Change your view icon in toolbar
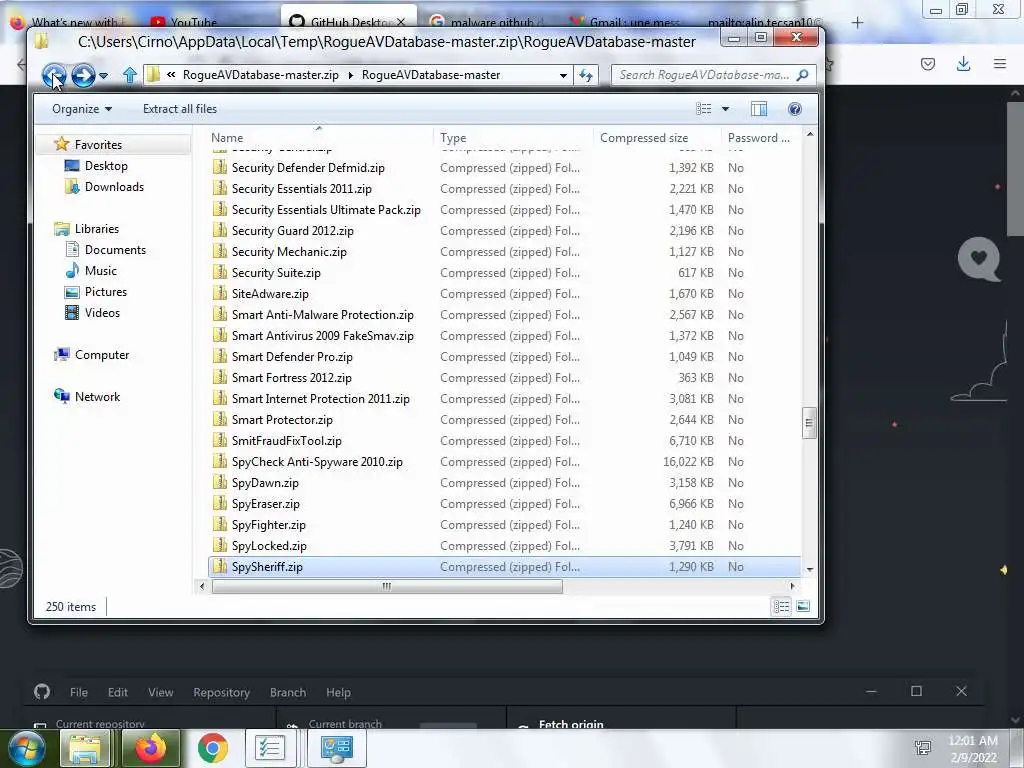This screenshot has height=768, width=1024. [x=703, y=109]
